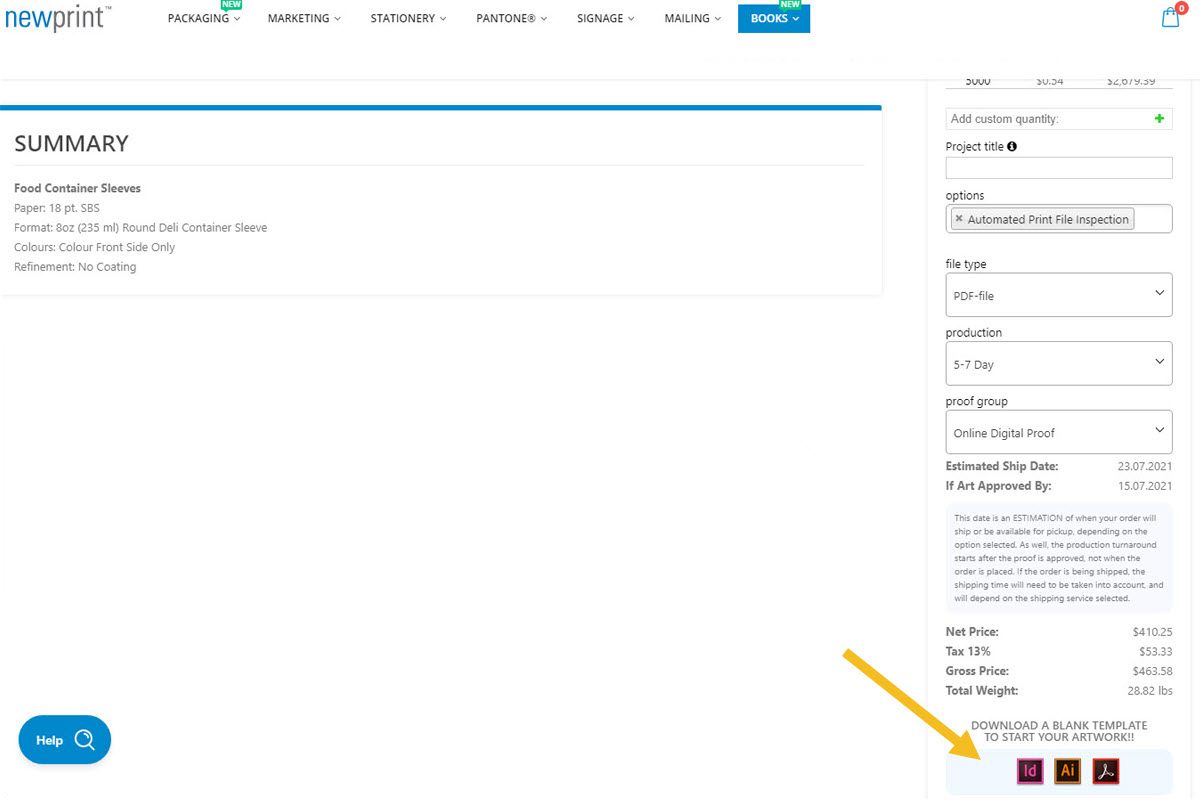Go to the newprint home logo
1200x801 pixels.
(x=57, y=18)
